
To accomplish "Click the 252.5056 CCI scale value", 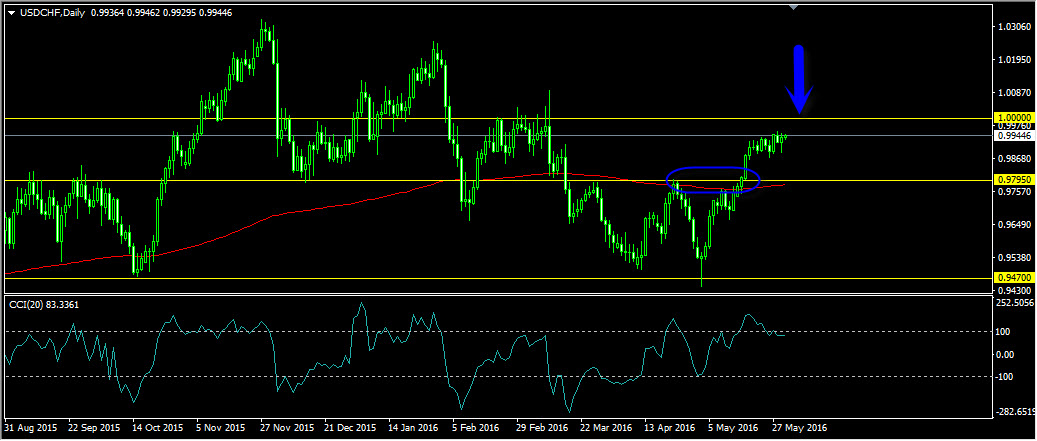I will point(1016,303).
